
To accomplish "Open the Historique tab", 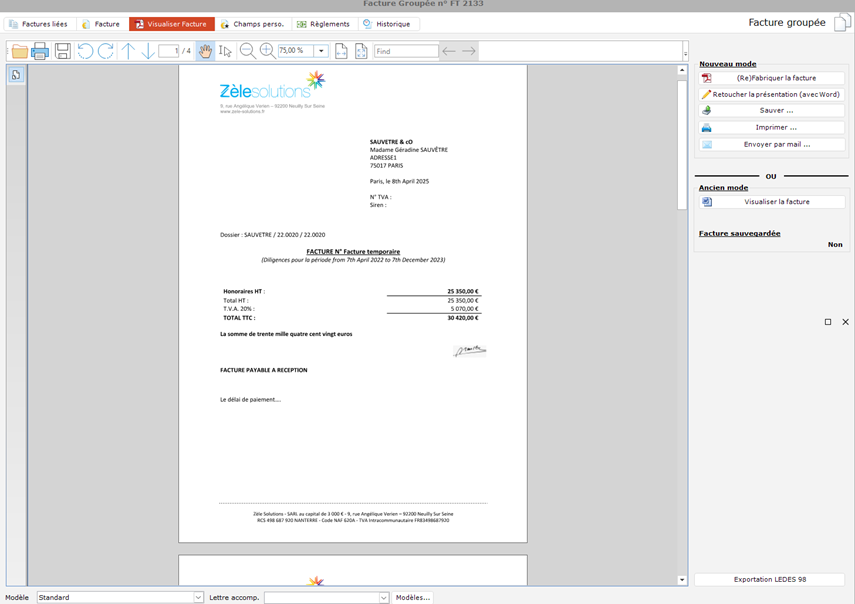I will click(386, 24).
